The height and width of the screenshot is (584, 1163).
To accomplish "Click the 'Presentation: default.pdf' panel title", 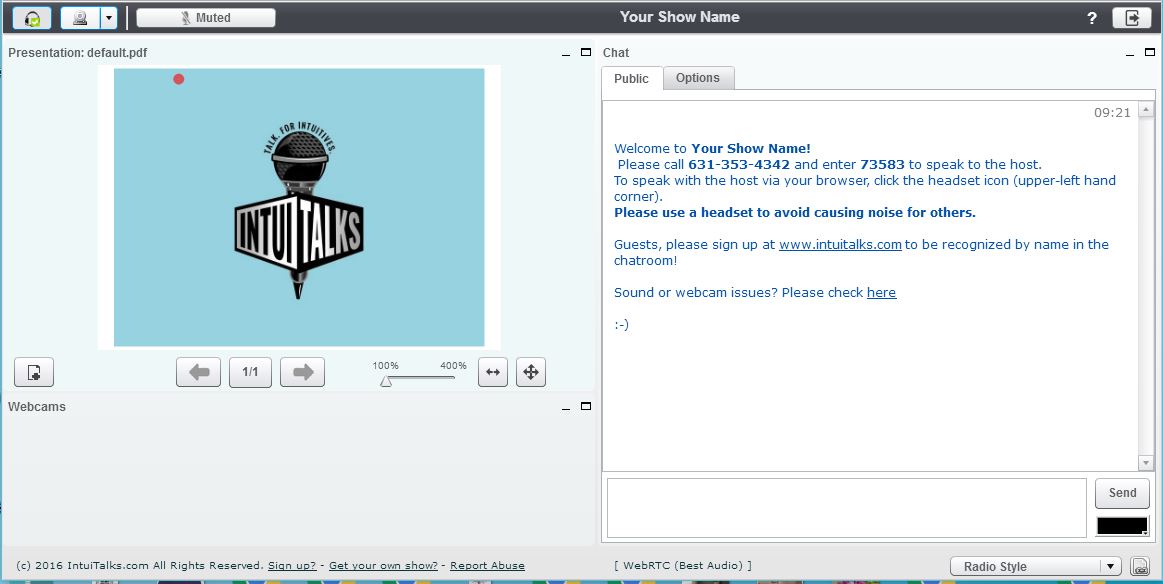I will coord(78,53).
